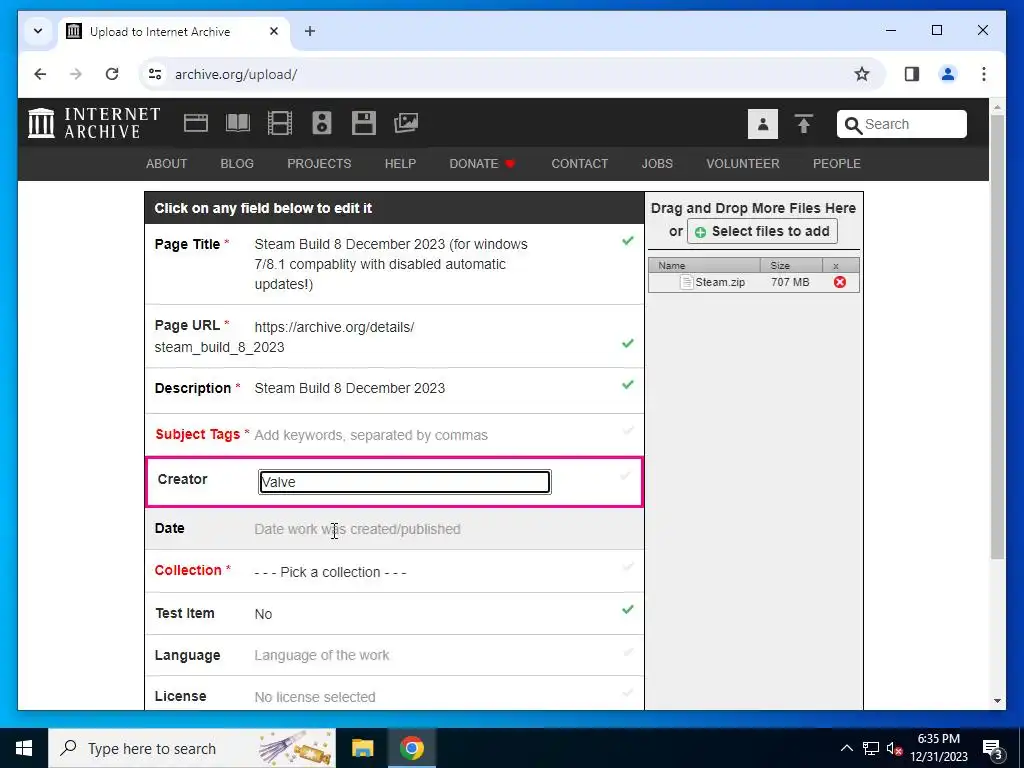The height and width of the screenshot is (768, 1024).
Task: Open the notification center icon
Action: (992, 748)
